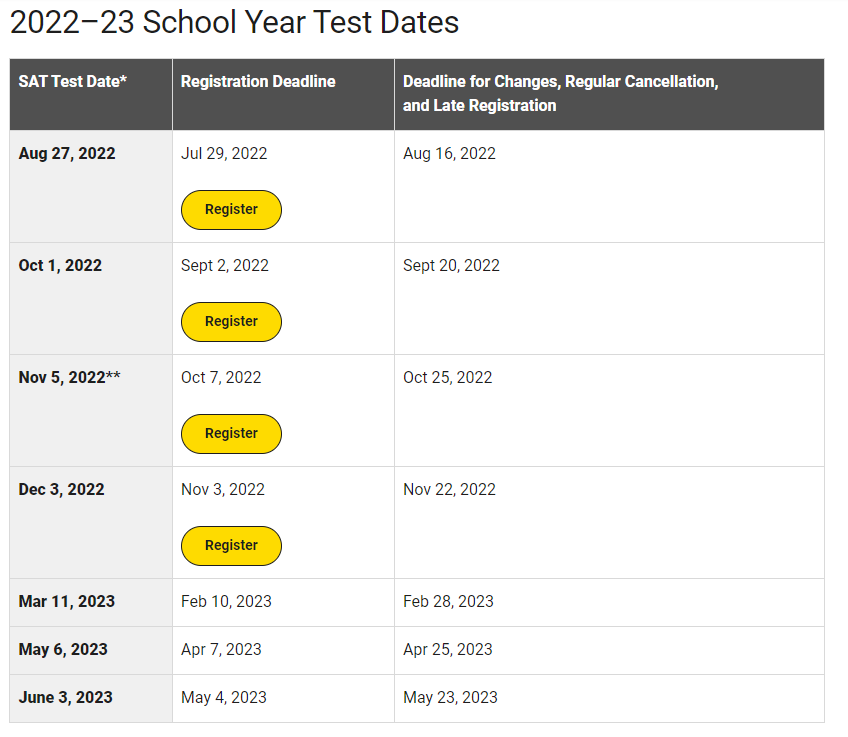The width and height of the screenshot is (848, 737).
Task: Click the May 23, 2023 late registration deadline
Action: 450,698
